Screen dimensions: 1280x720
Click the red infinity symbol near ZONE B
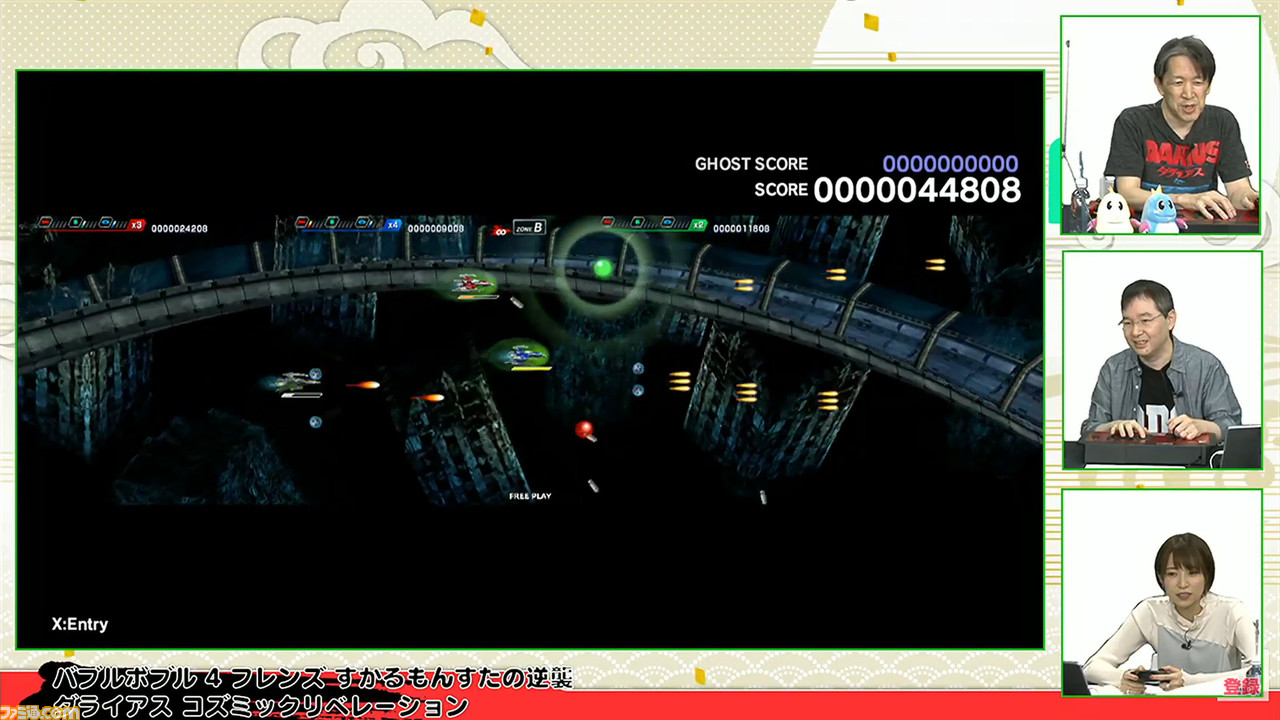point(499,229)
